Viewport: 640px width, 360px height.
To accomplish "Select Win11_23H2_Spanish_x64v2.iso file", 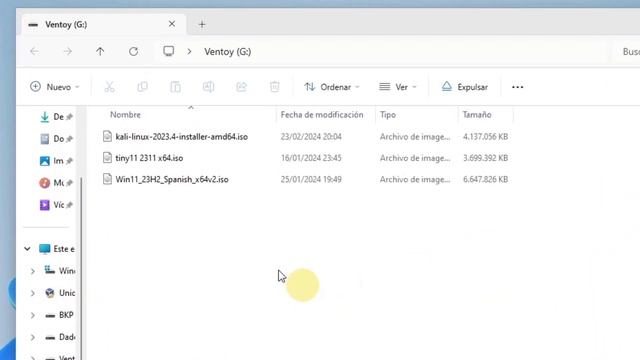I will tap(172, 179).
